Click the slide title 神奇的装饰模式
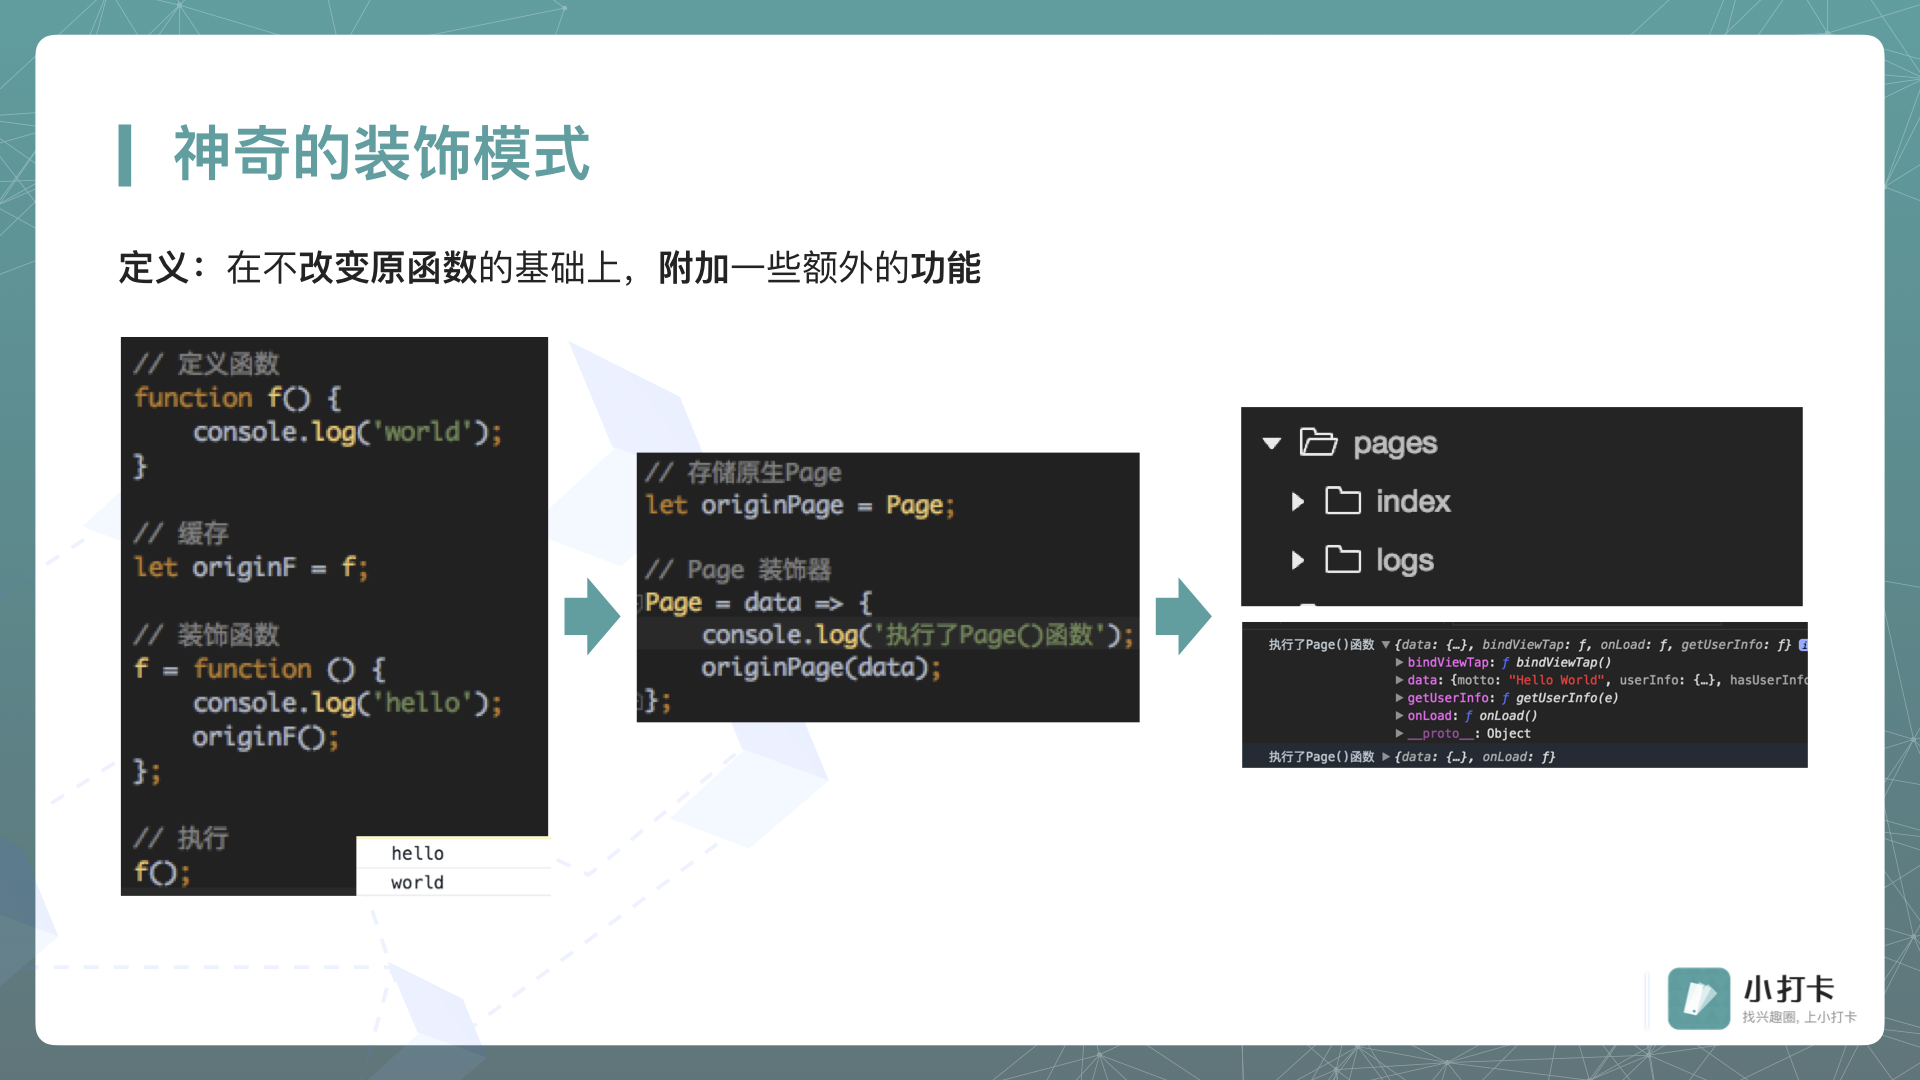The image size is (1920, 1080). coord(381,154)
